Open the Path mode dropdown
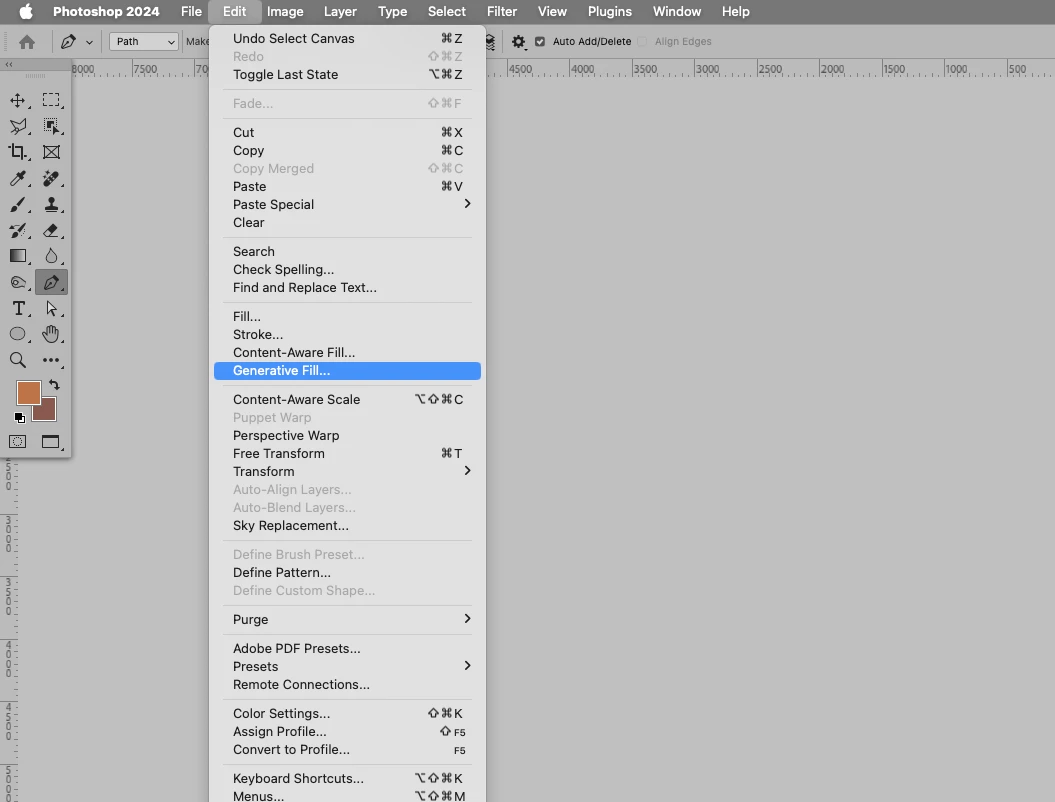The width and height of the screenshot is (1055, 802). [144, 42]
